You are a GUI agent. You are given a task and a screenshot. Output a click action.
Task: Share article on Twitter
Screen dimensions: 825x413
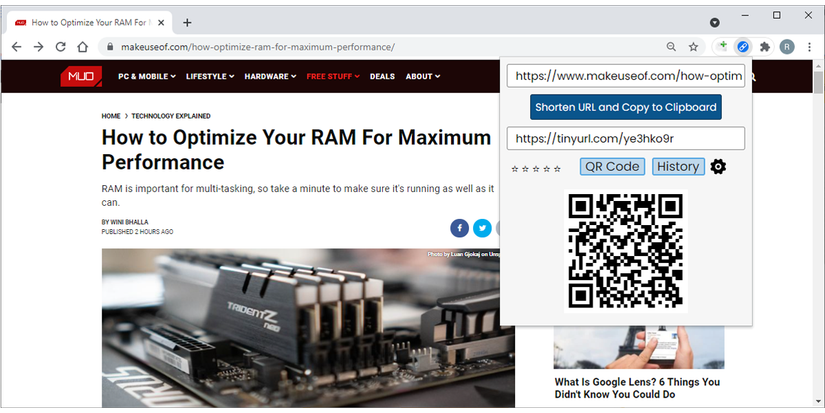coord(482,228)
